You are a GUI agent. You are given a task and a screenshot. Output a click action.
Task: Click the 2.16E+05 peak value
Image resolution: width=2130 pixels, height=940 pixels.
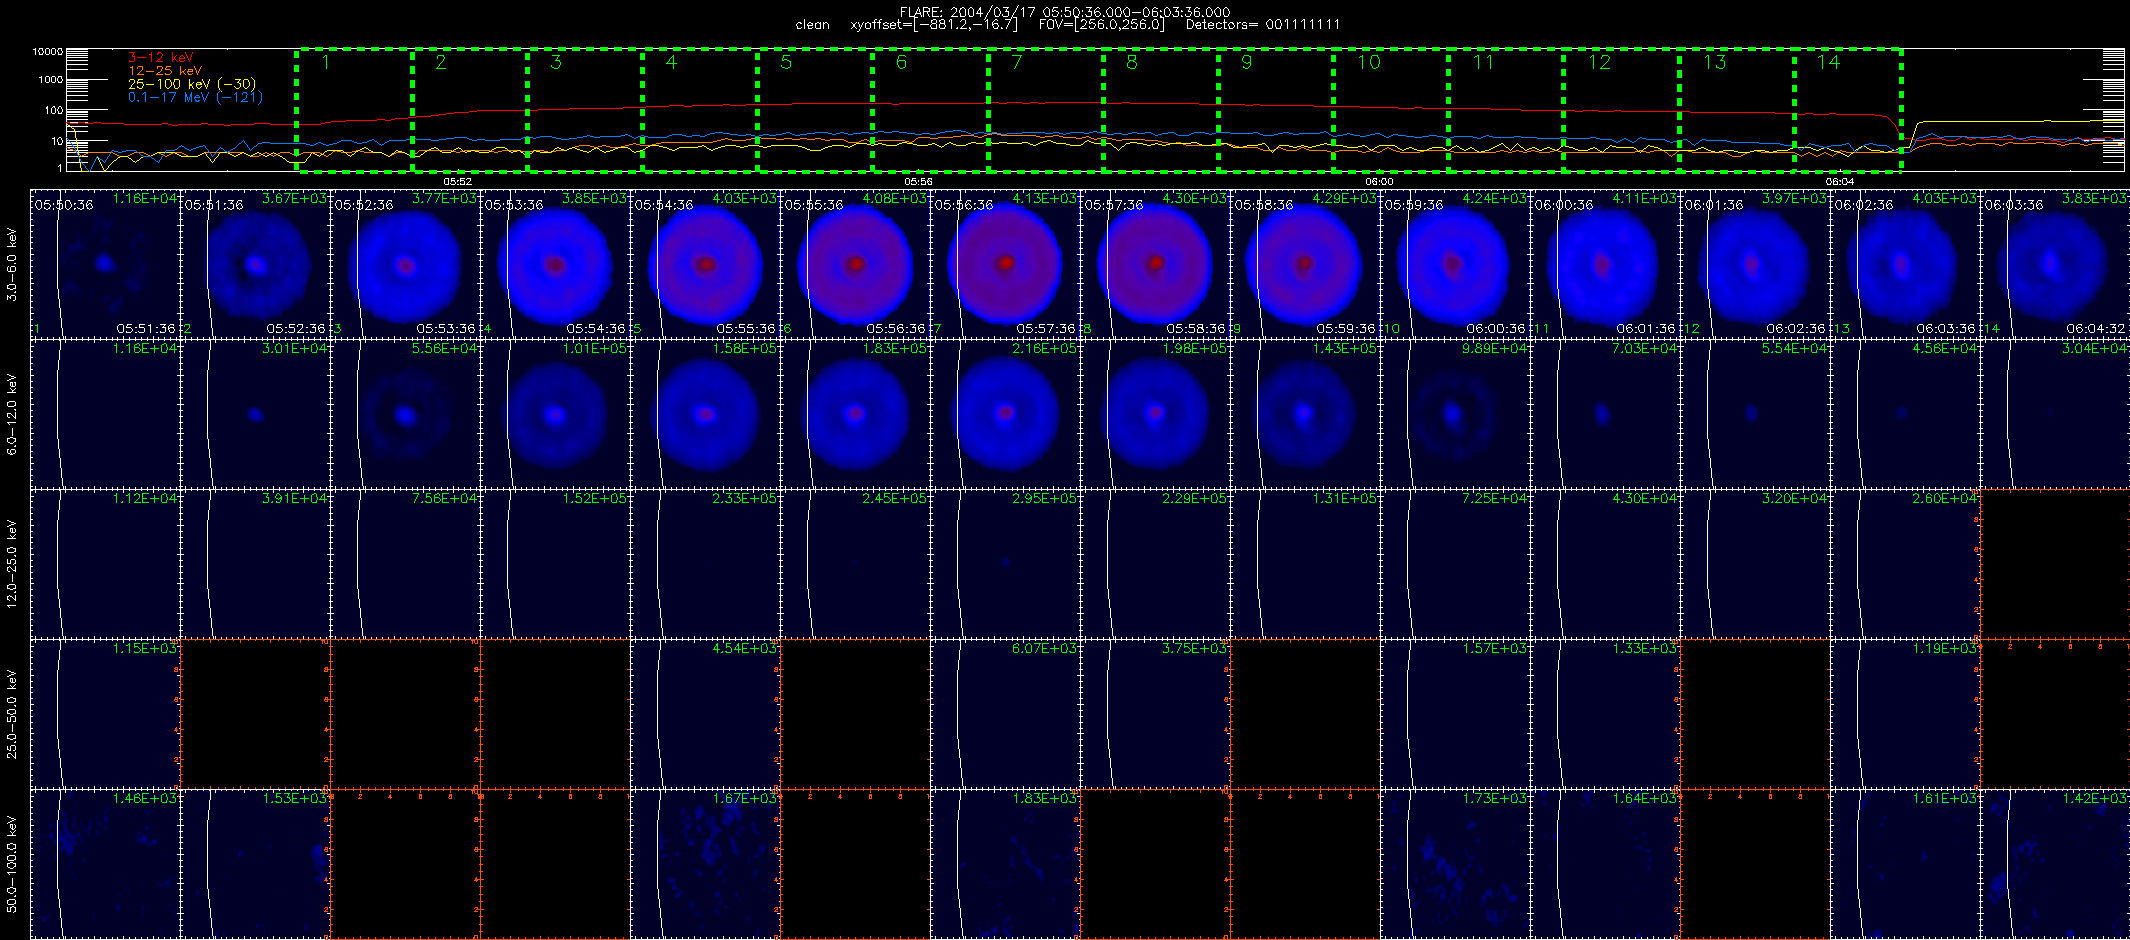click(x=1045, y=348)
